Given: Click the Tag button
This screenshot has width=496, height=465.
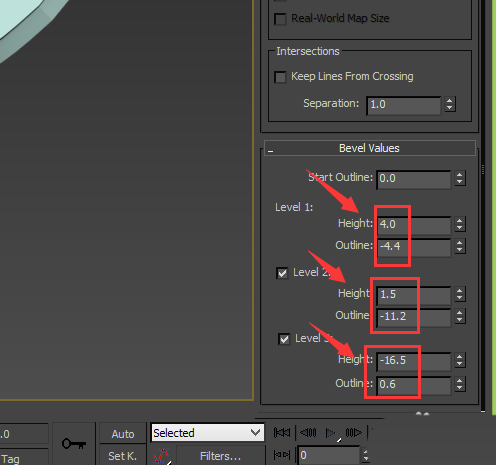Looking at the screenshot, I should [x=24, y=458].
